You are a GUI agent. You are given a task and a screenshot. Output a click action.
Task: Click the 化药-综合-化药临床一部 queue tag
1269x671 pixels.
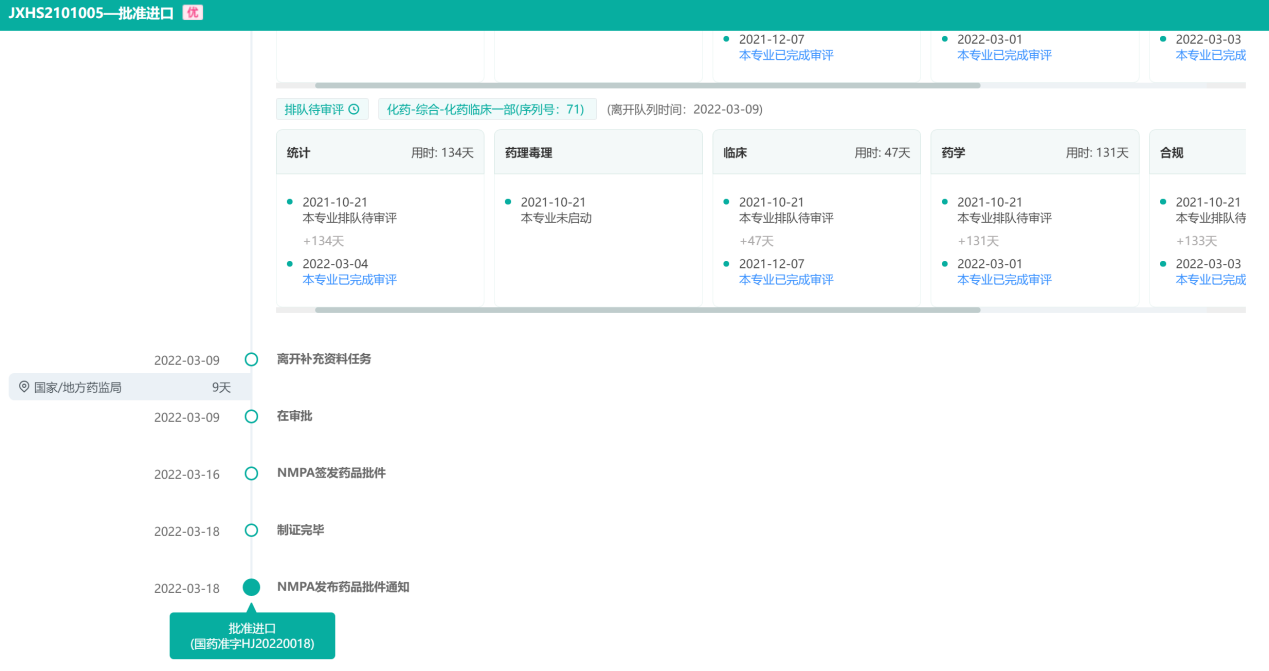click(486, 110)
